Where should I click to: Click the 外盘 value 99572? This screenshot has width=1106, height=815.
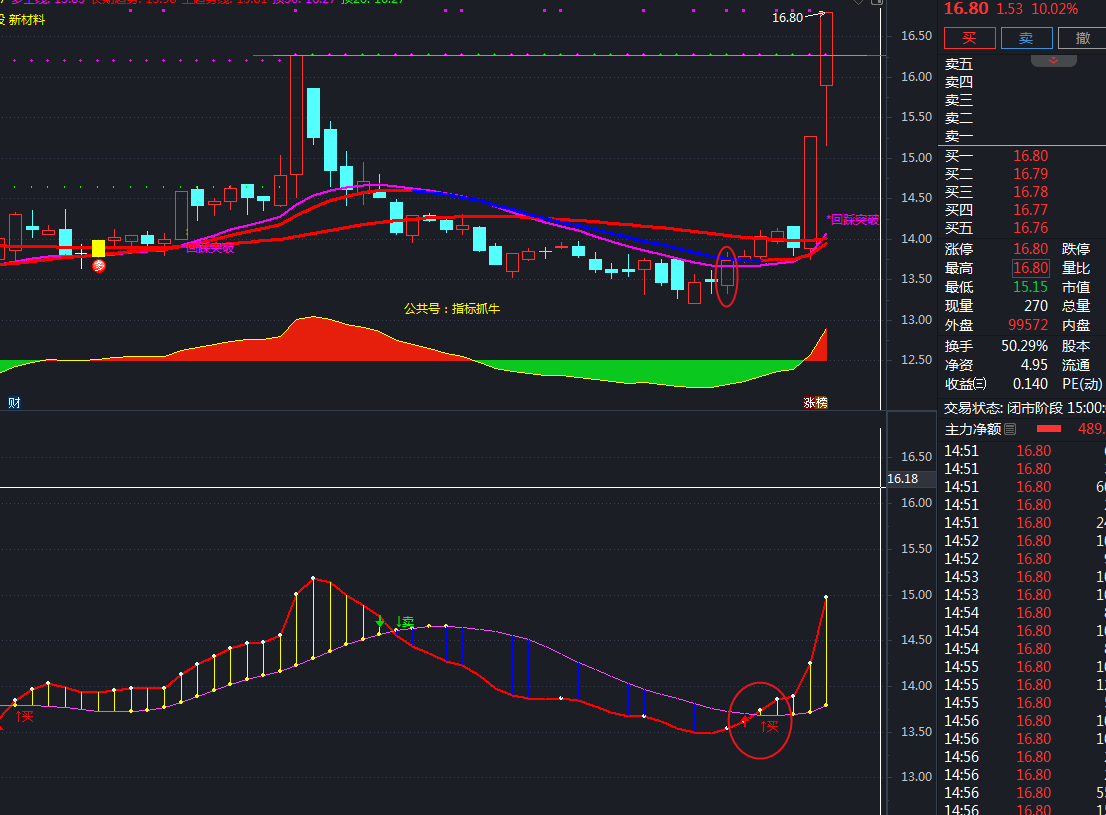1028,325
